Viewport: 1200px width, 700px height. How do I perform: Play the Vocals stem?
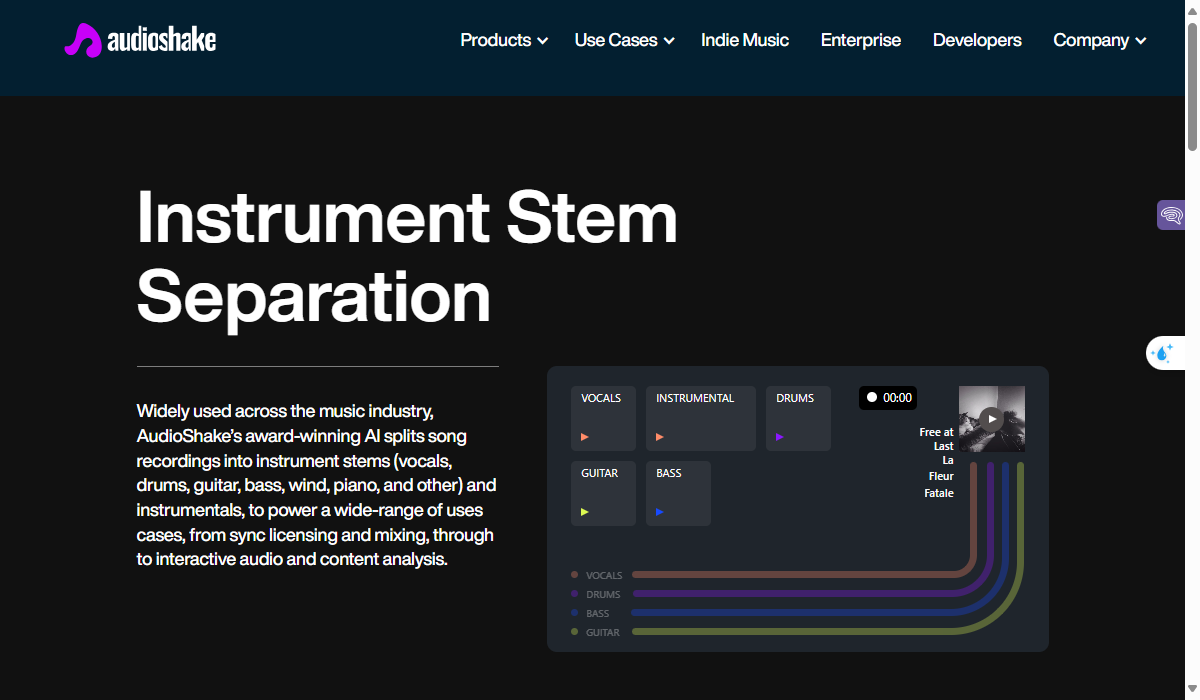tap(585, 437)
